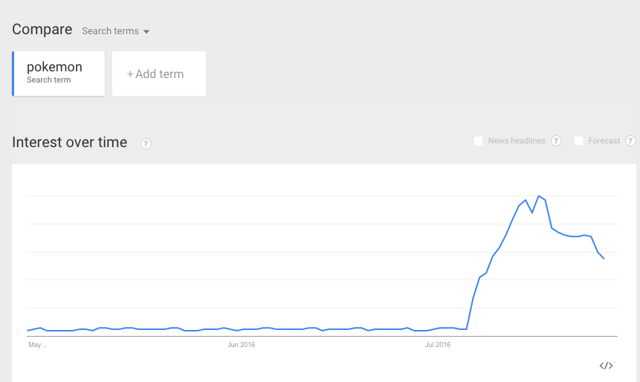640x382 pixels.
Task: Select the pokemon search term card
Action: pos(58,73)
